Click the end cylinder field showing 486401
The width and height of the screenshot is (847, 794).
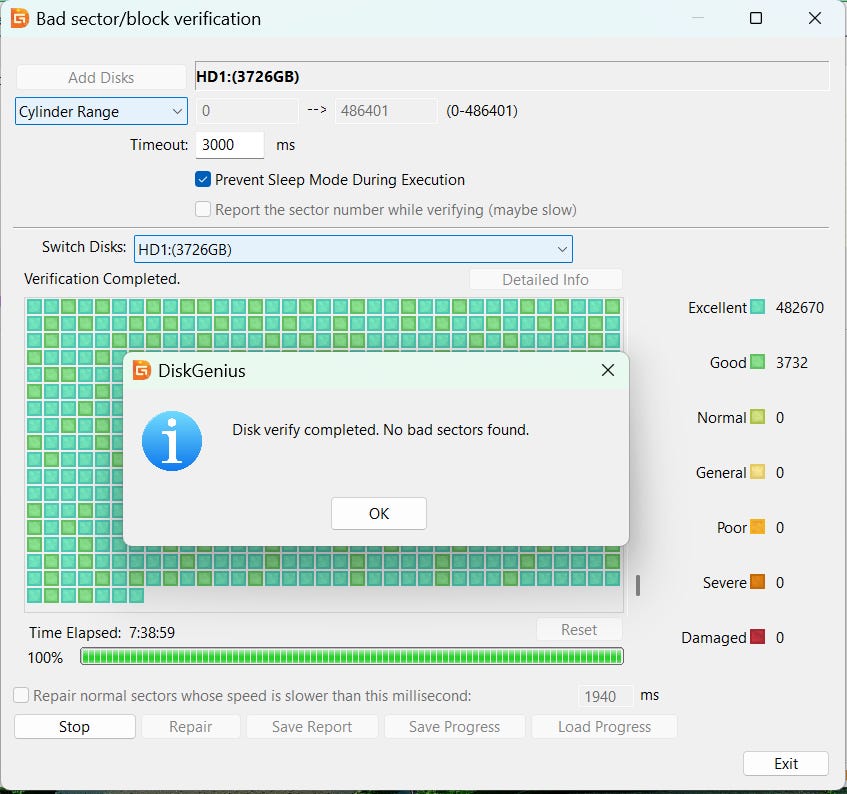pos(386,111)
